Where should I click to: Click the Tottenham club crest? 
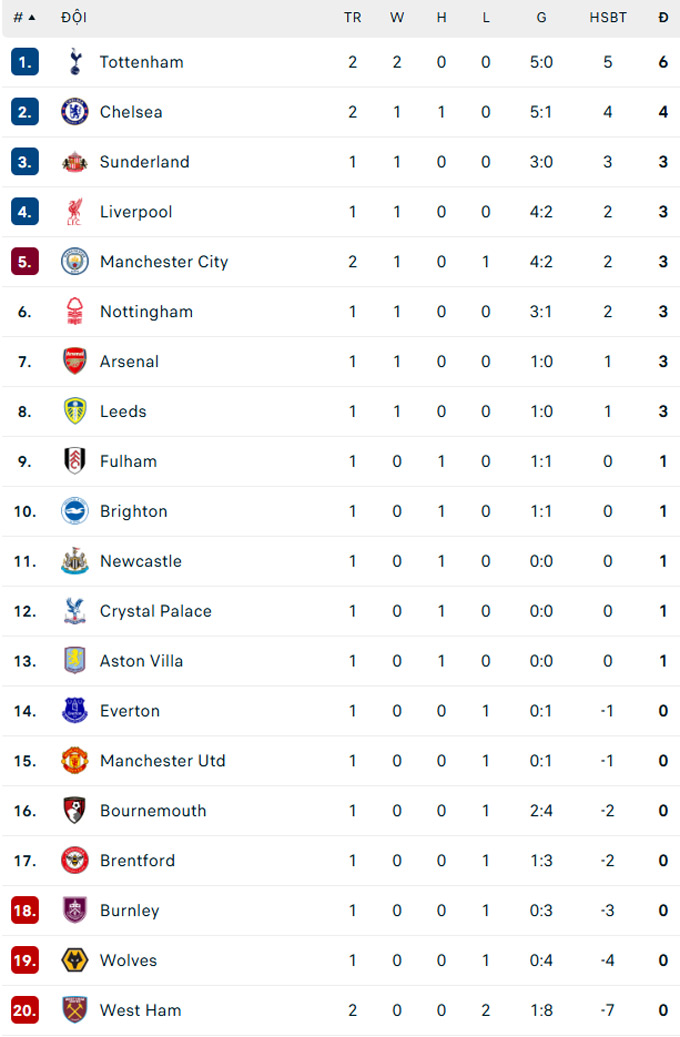[x=75, y=62]
